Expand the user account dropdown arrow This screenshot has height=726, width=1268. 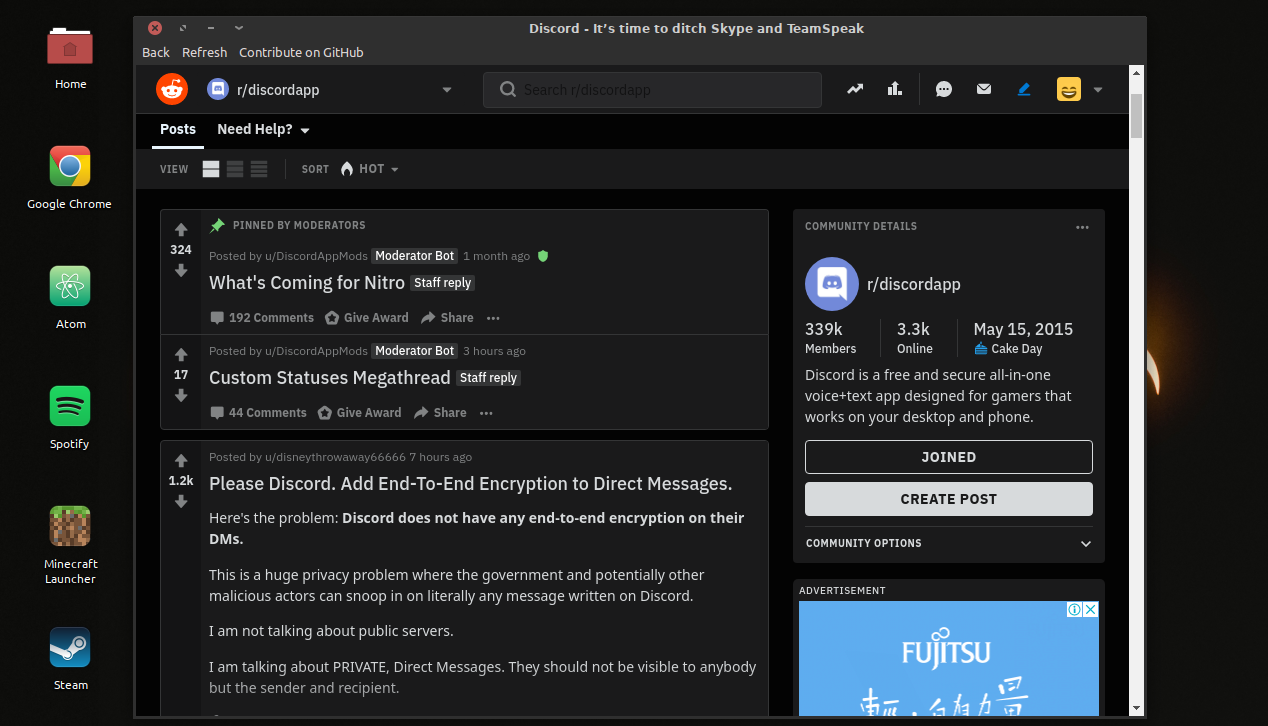click(1098, 89)
